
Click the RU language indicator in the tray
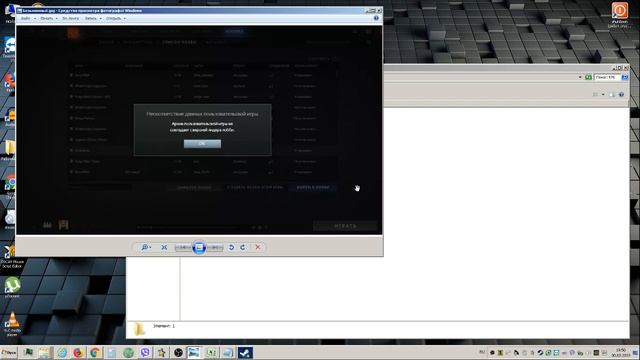pyautogui.click(x=482, y=352)
